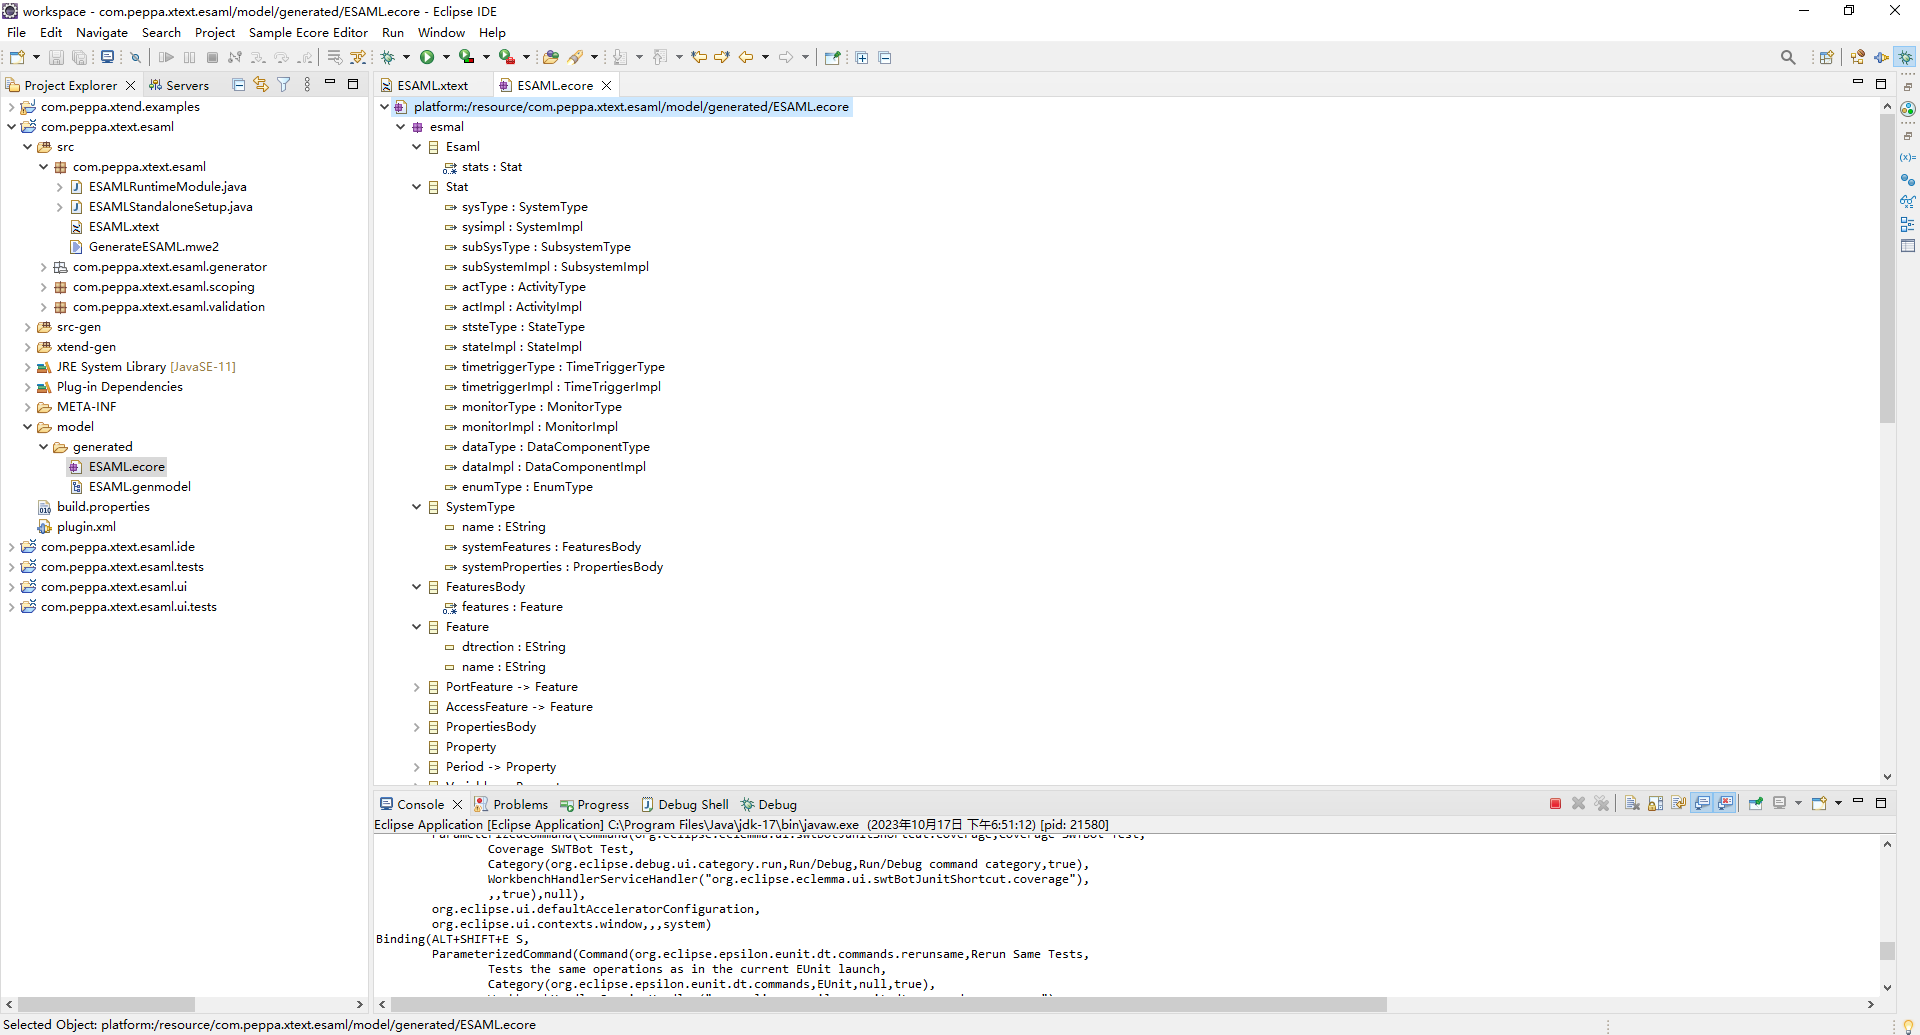Screen dimensions: 1920x1035
Task: Click the Last Edit Location icon
Action: pyautogui.click(x=699, y=57)
